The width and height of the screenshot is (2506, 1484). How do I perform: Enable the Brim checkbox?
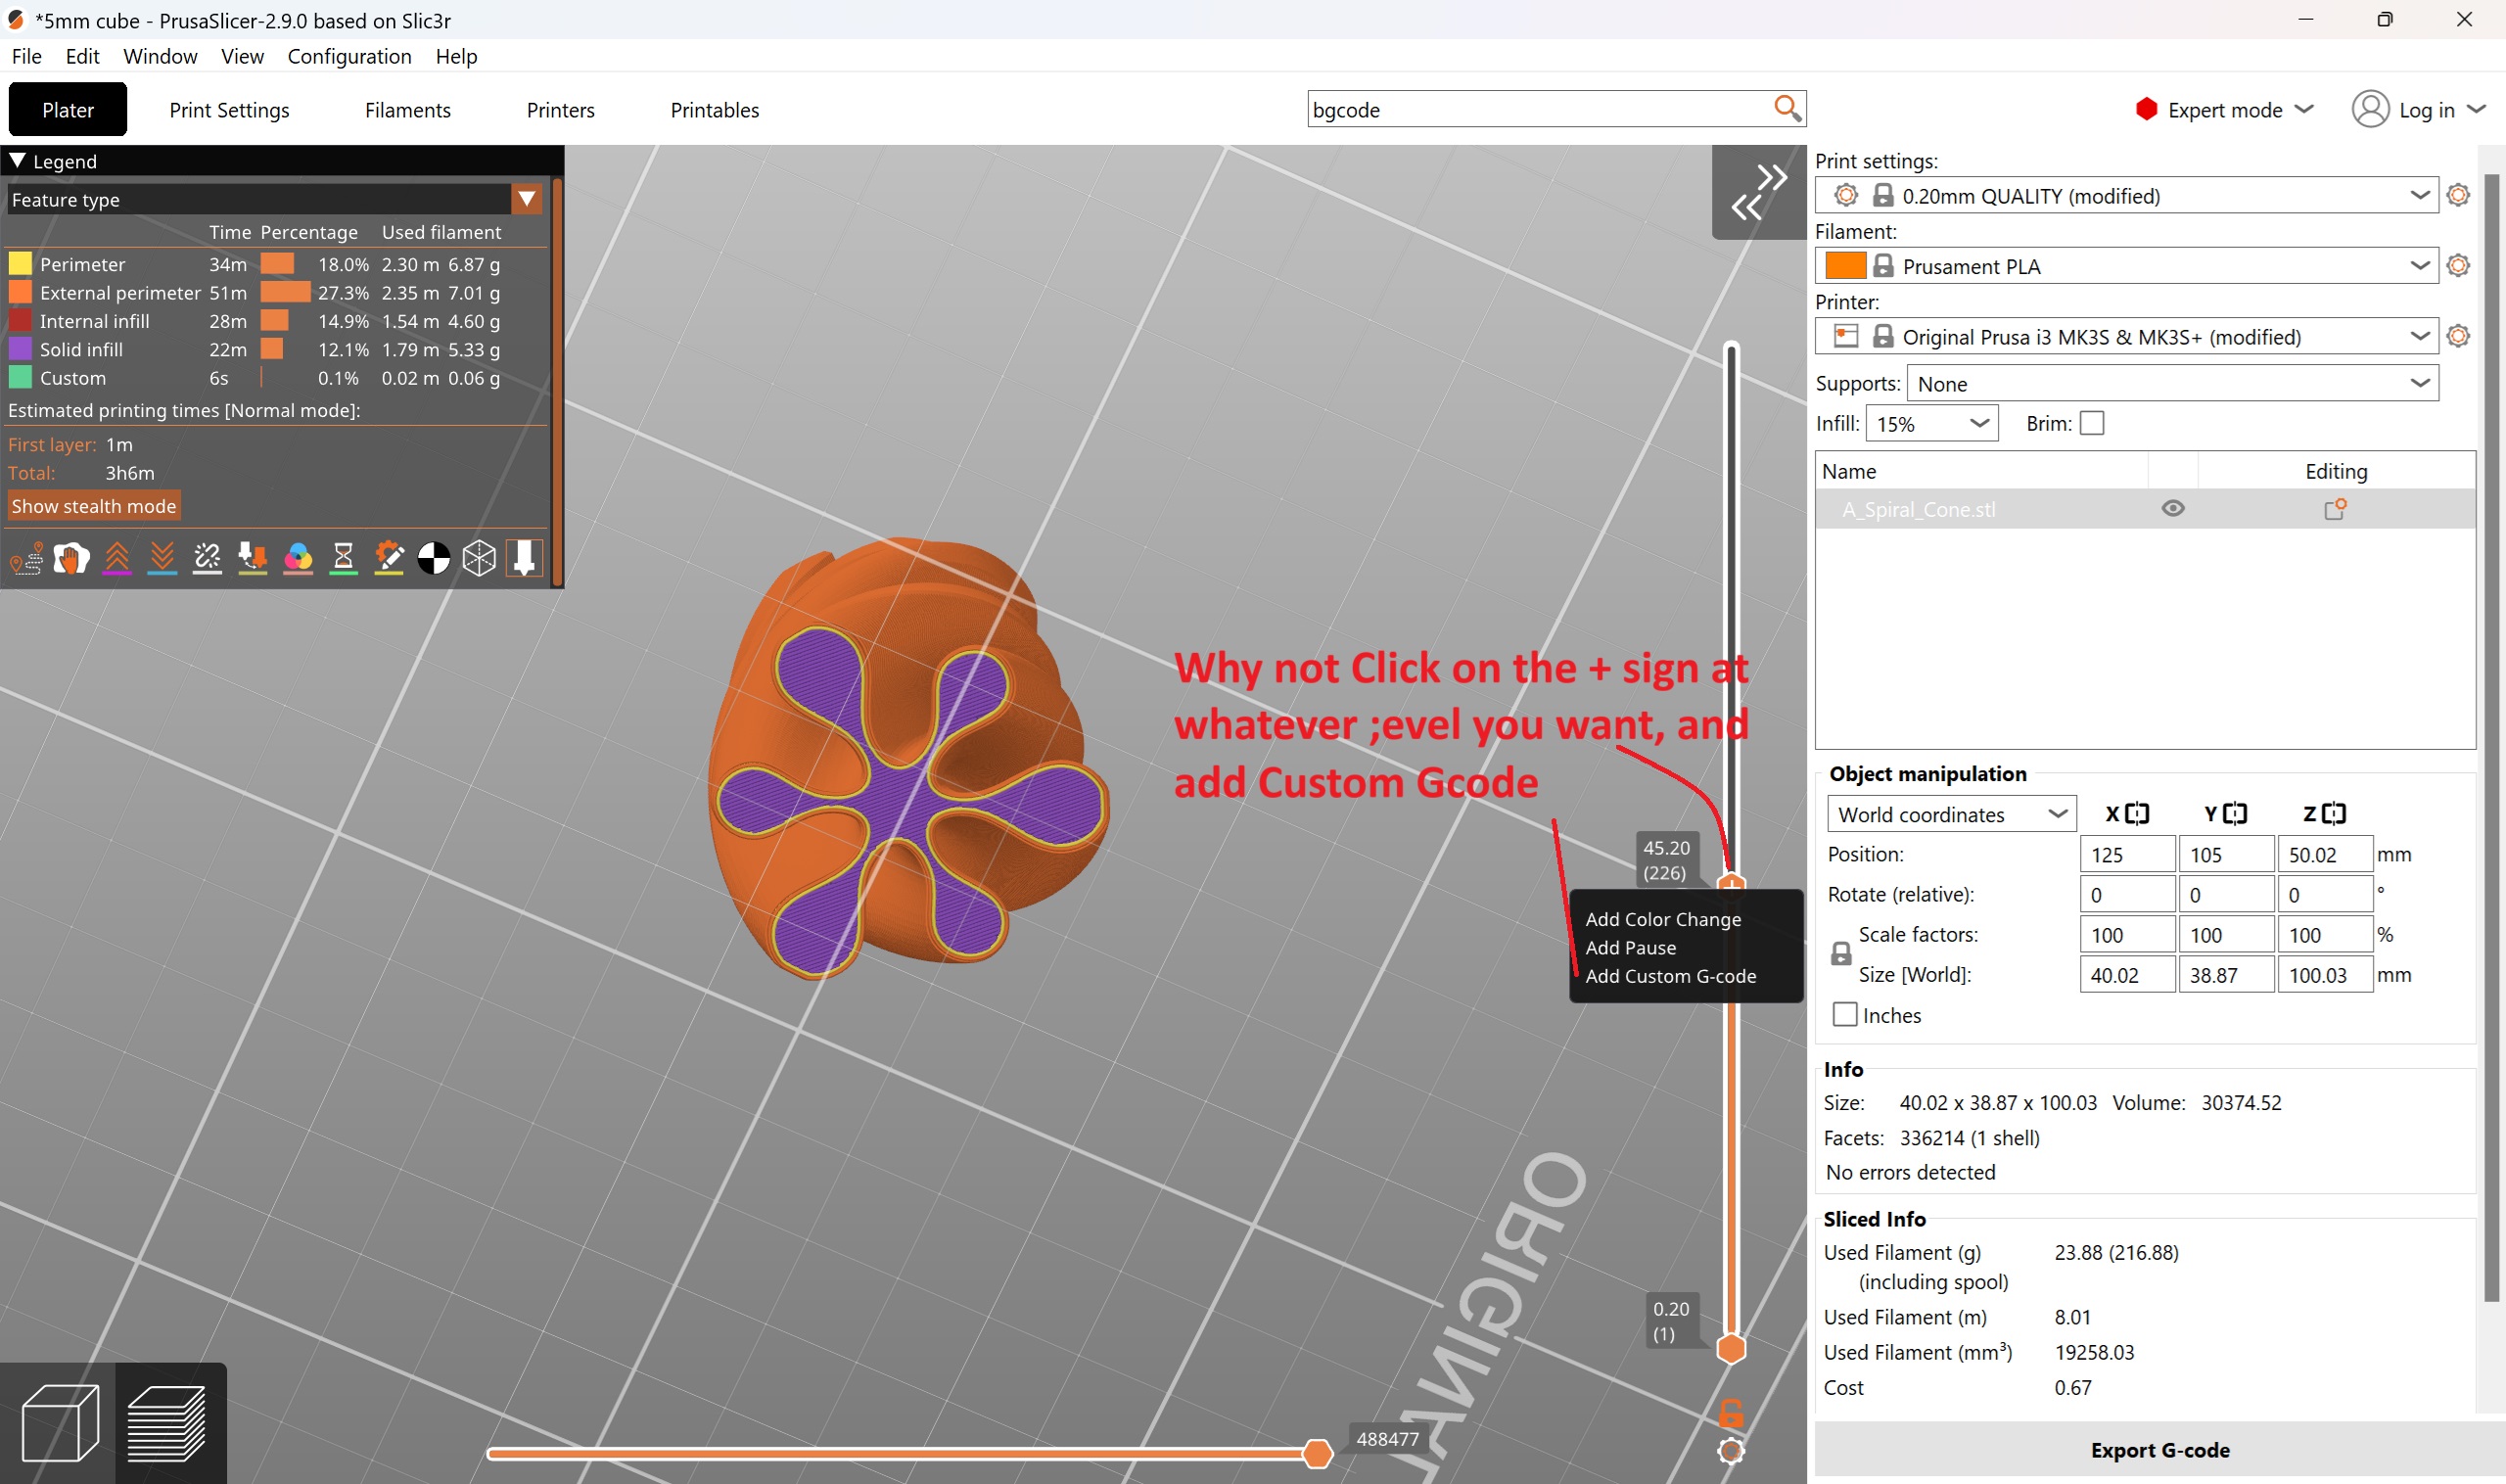click(x=2091, y=423)
